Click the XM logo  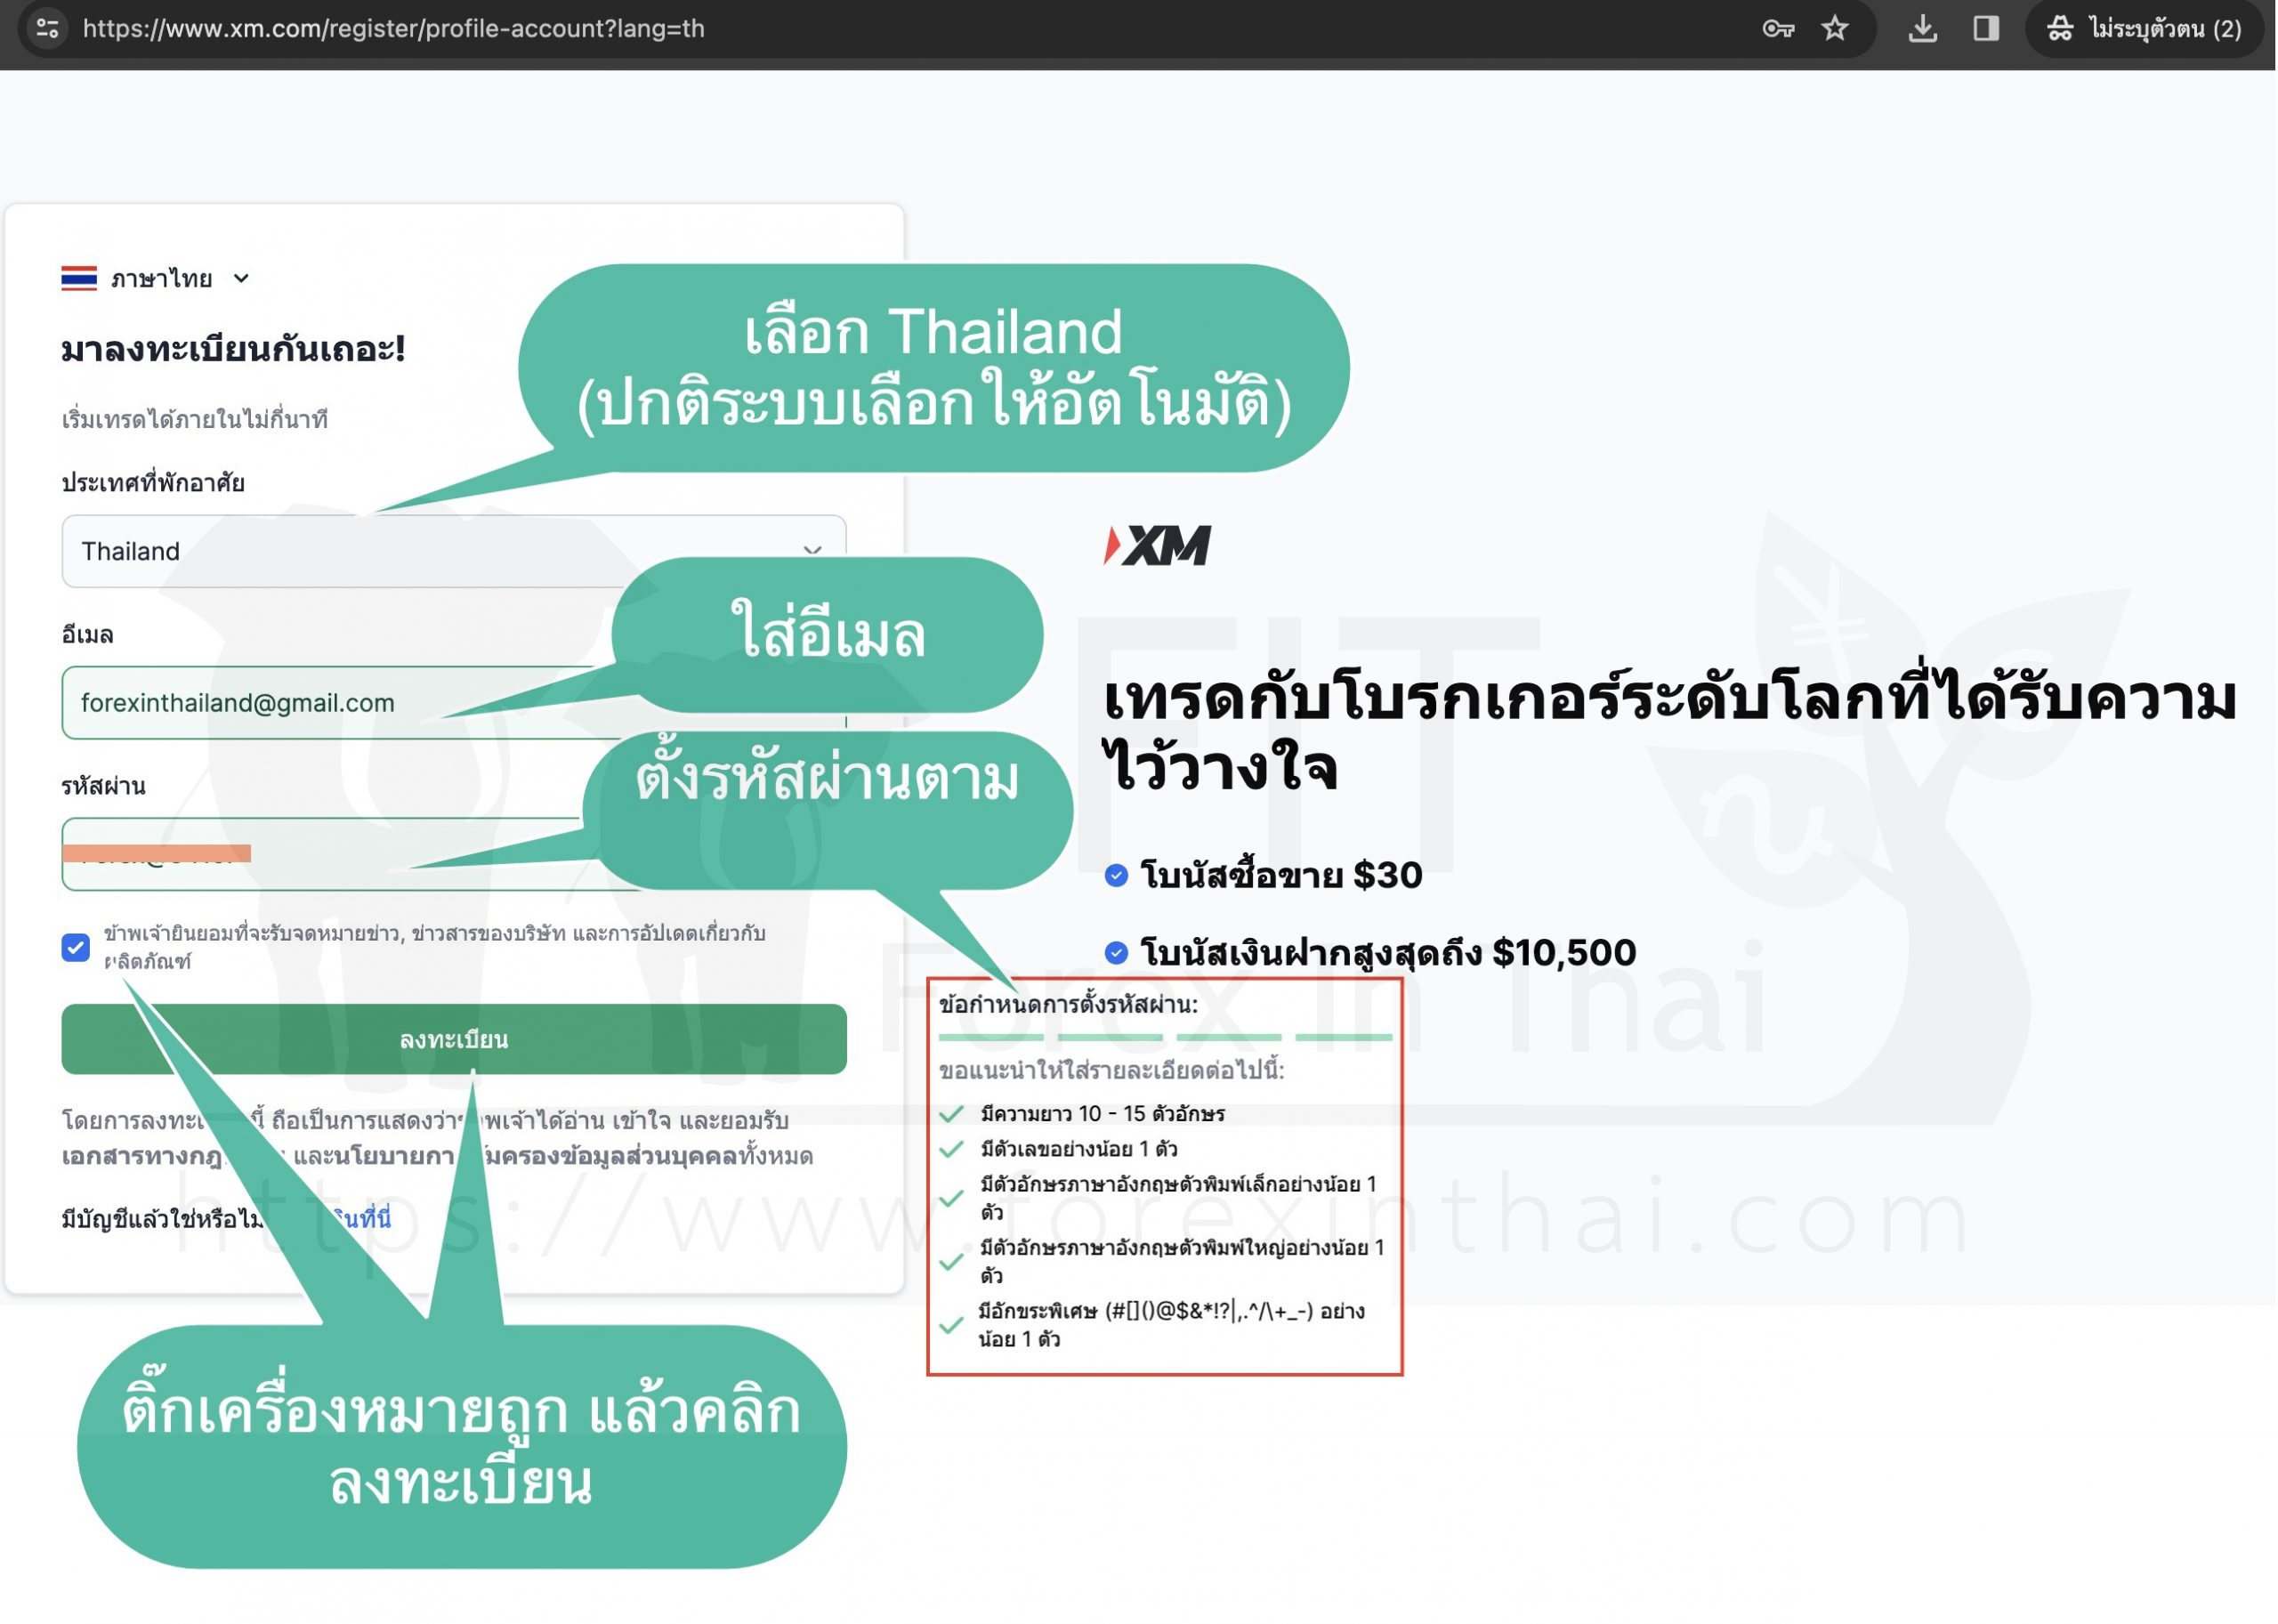pos(1158,546)
